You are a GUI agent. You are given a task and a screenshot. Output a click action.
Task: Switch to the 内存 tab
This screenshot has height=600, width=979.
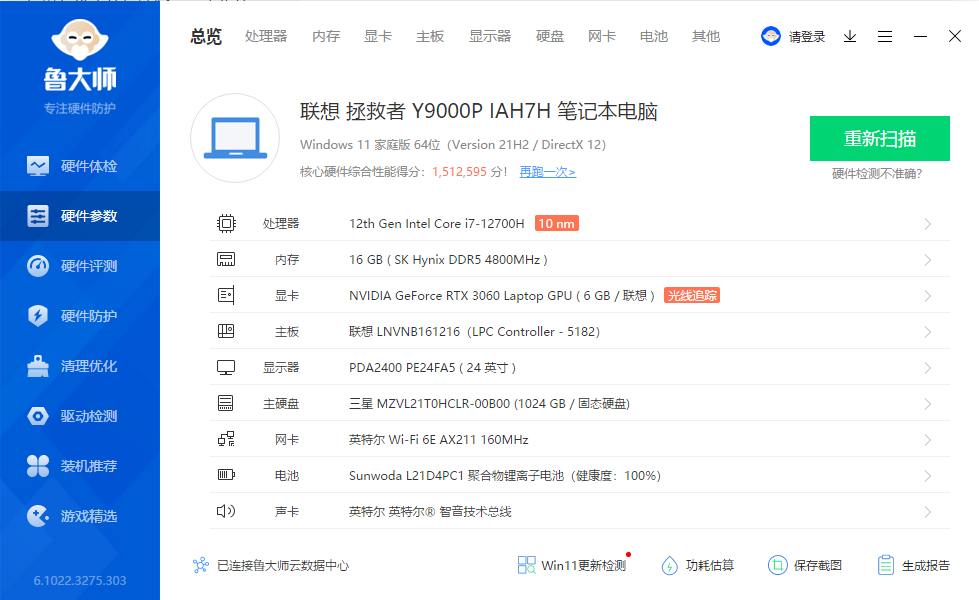tap(326, 36)
